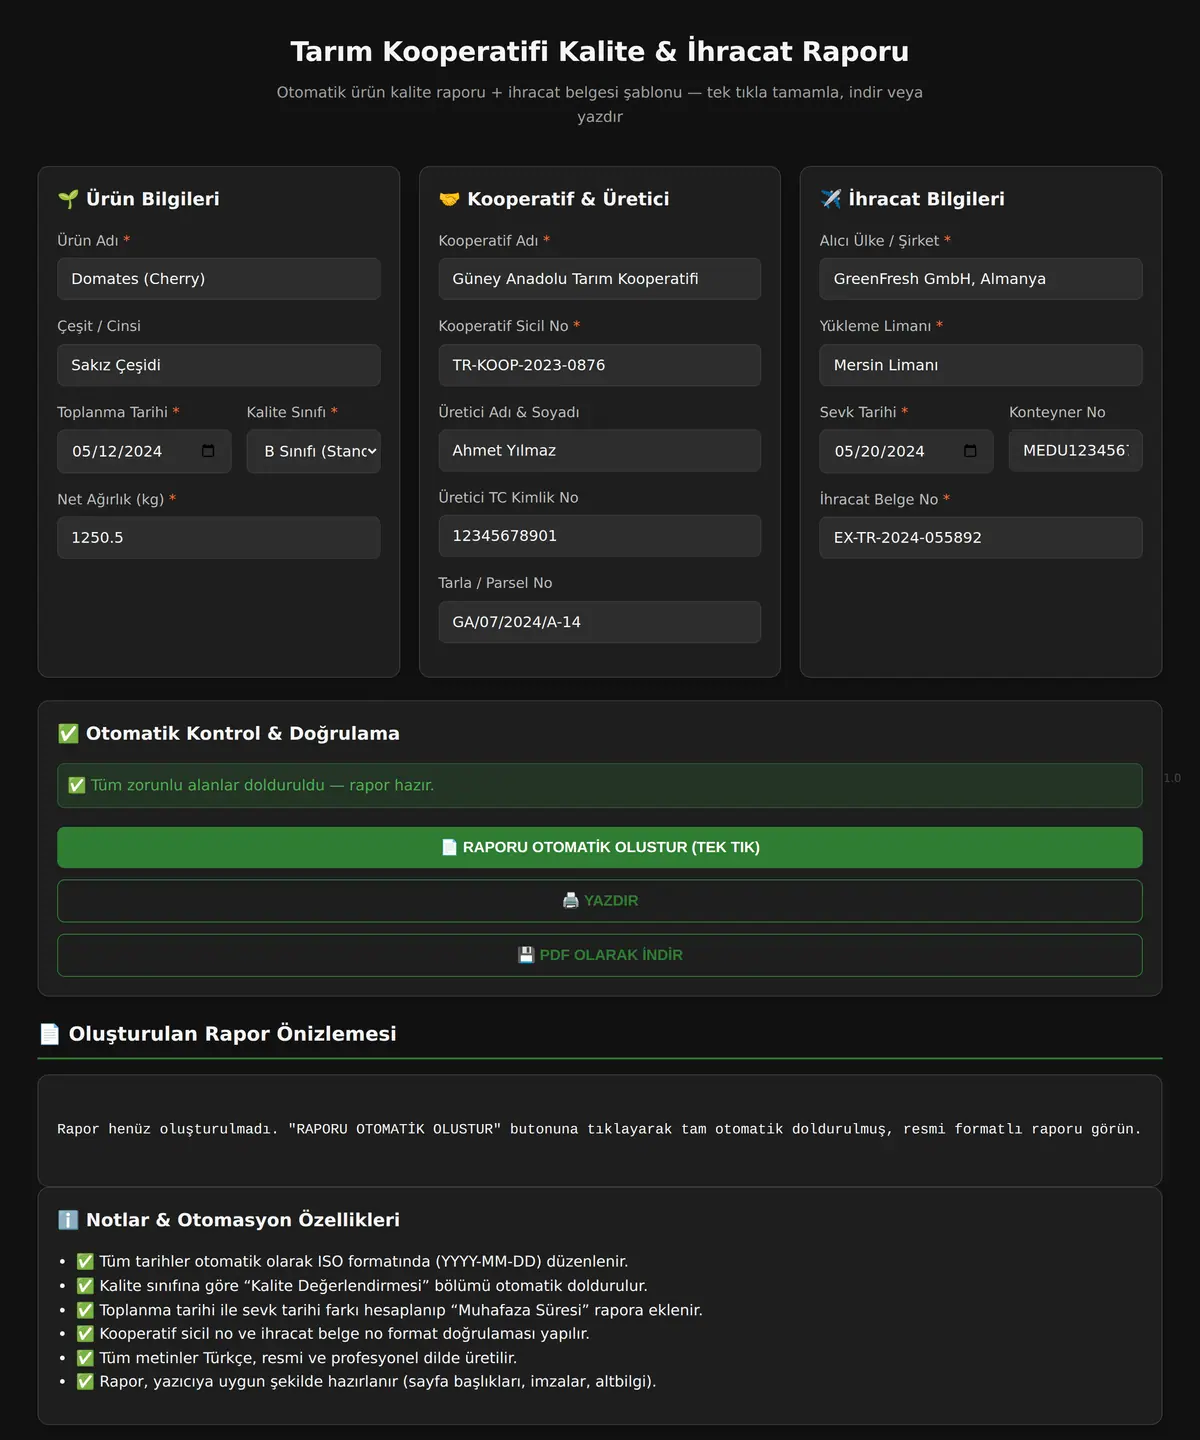This screenshot has height=1440, width=1200.
Task: Select the Tarla / Parsel No field
Action: (x=600, y=622)
